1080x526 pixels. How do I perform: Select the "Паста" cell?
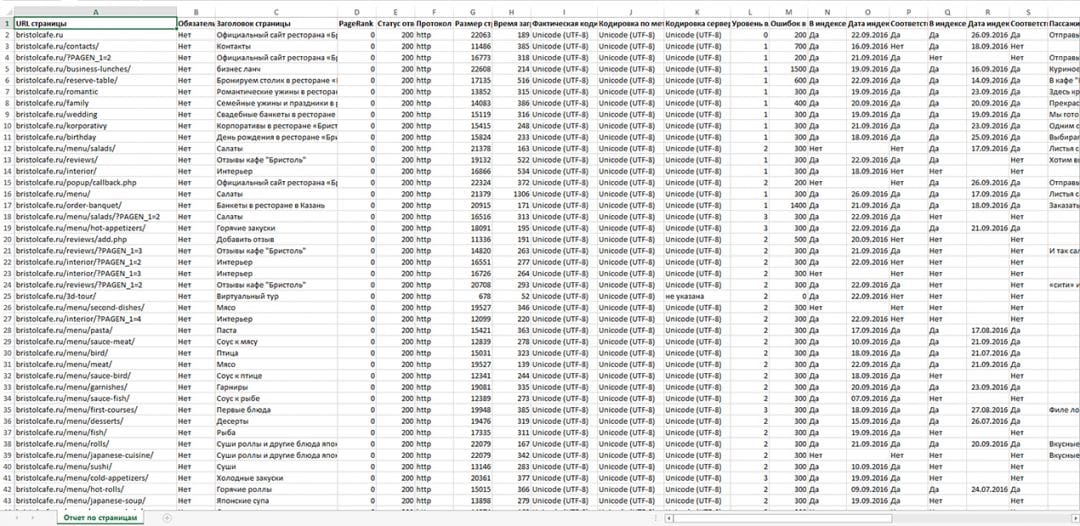276,330
